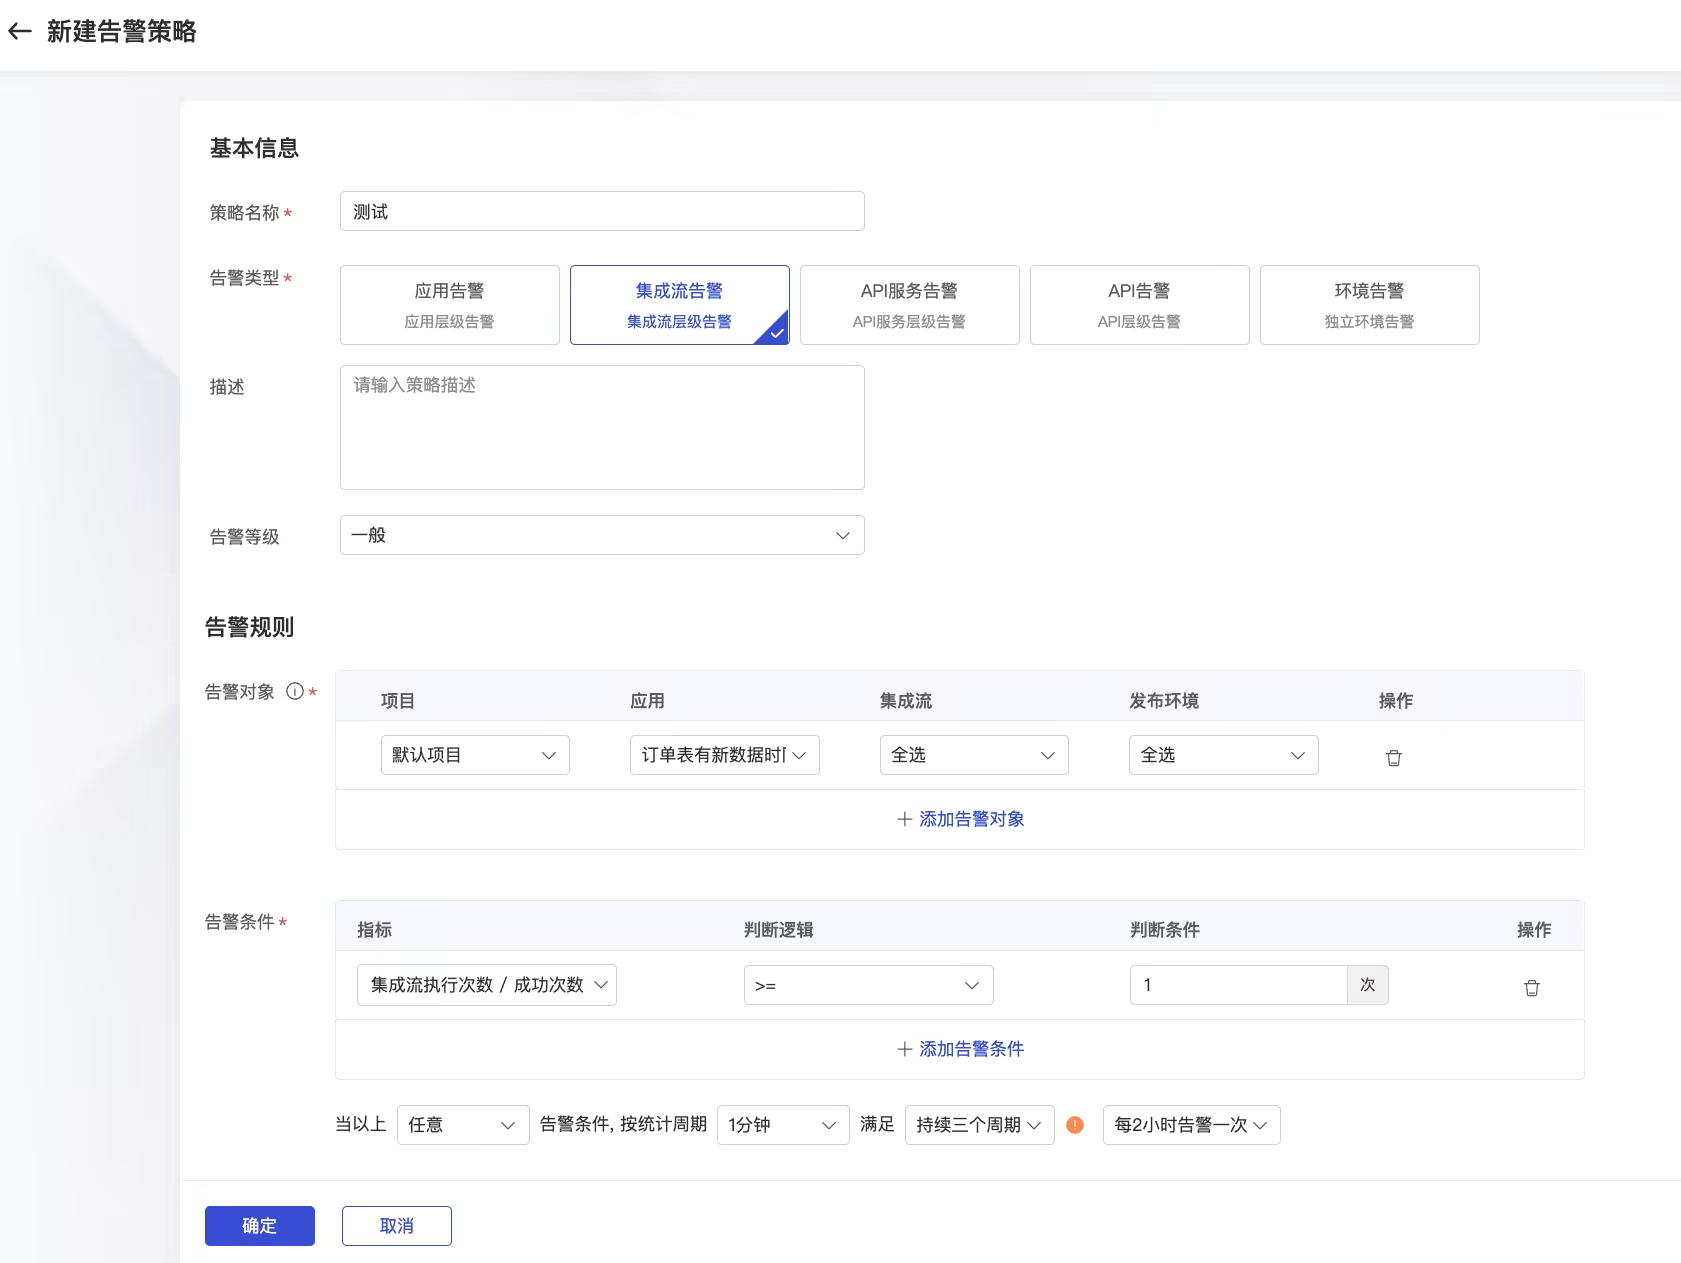Choose the API服务告警 alert type card
The width and height of the screenshot is (1681, 1263).
[909, 305]
